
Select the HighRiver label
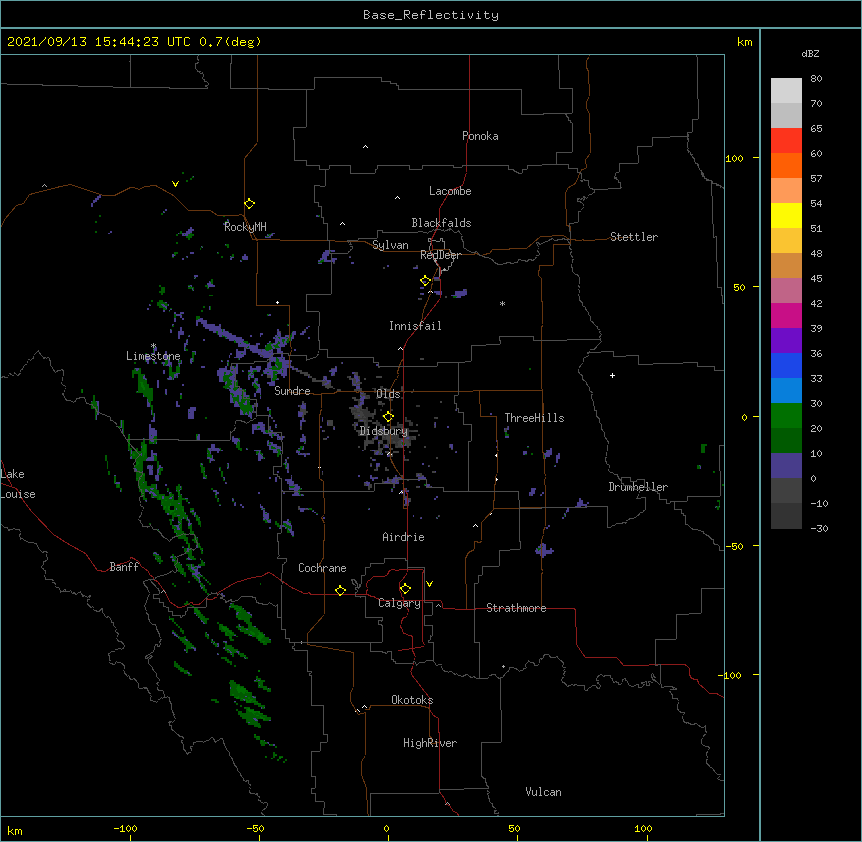tap(430, 743)
